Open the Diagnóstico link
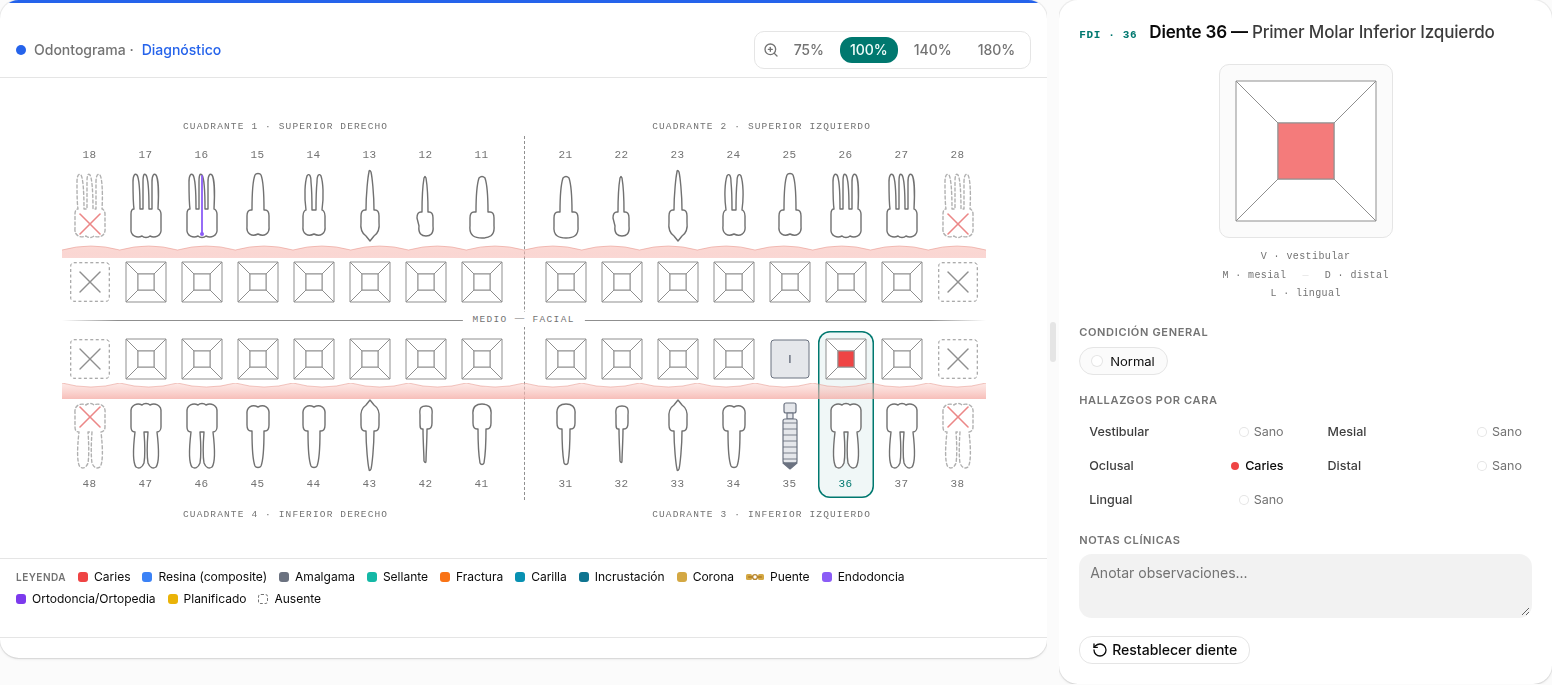 181,50
